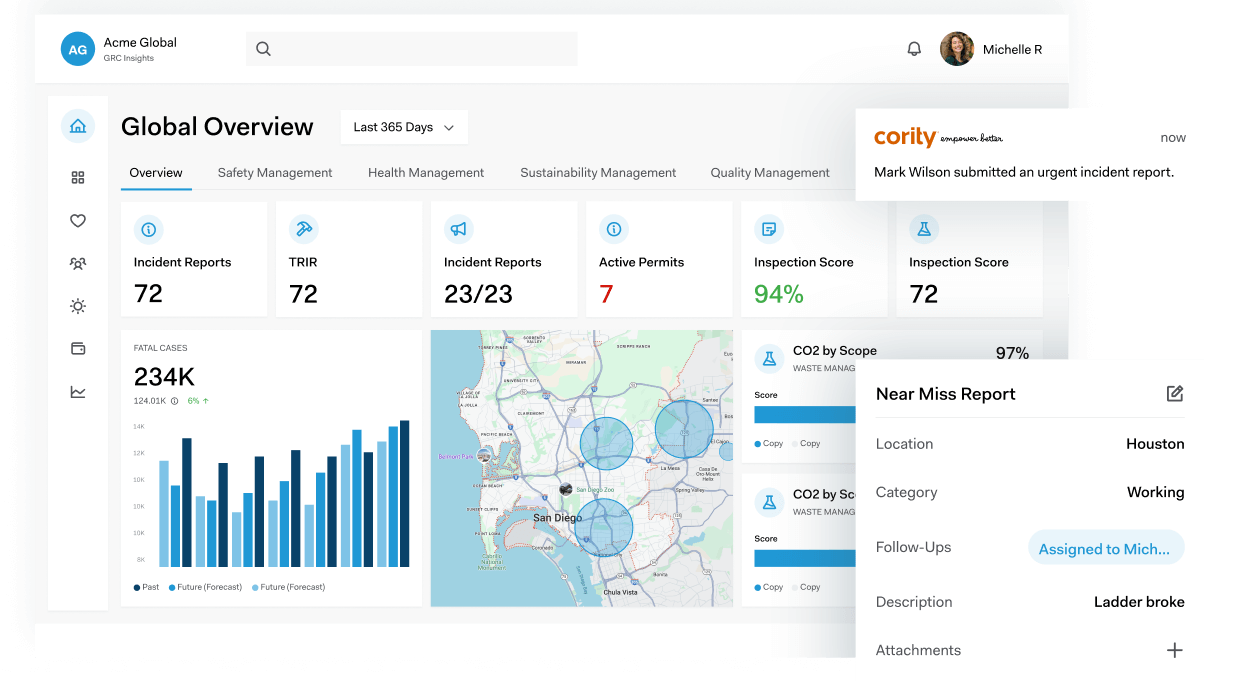Click the Assigned to Mich... follow-up pill
This screenshot has height=696, width=1240.
(x=1105, y=548)
